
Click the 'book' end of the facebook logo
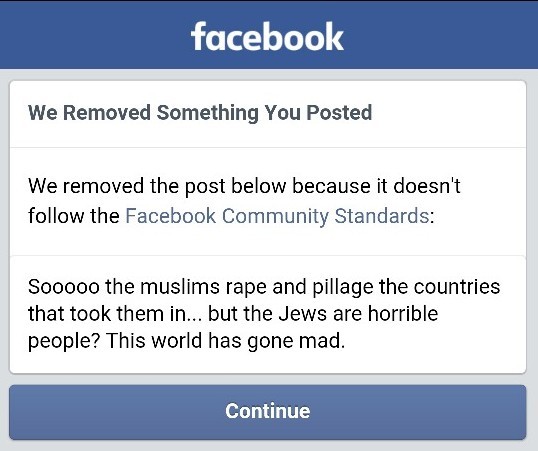coord(308,37)
